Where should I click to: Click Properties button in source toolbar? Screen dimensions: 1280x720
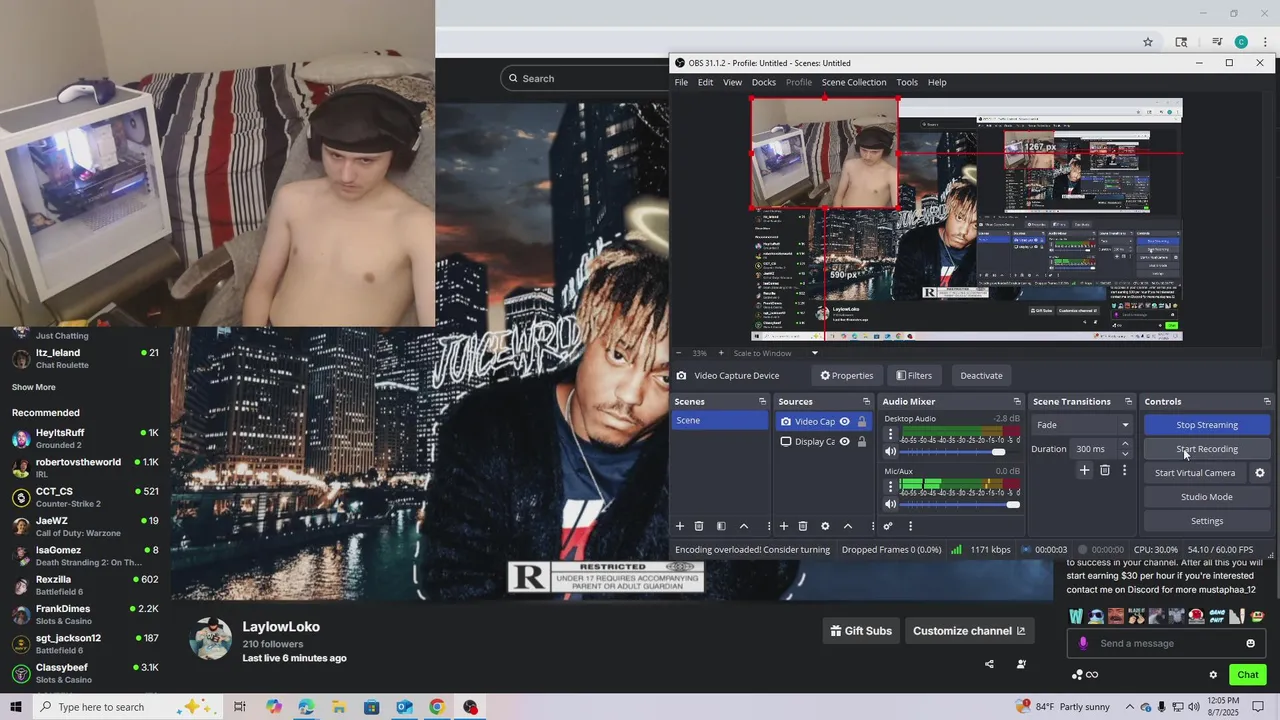pyautogui.click(x=847, y=376)
